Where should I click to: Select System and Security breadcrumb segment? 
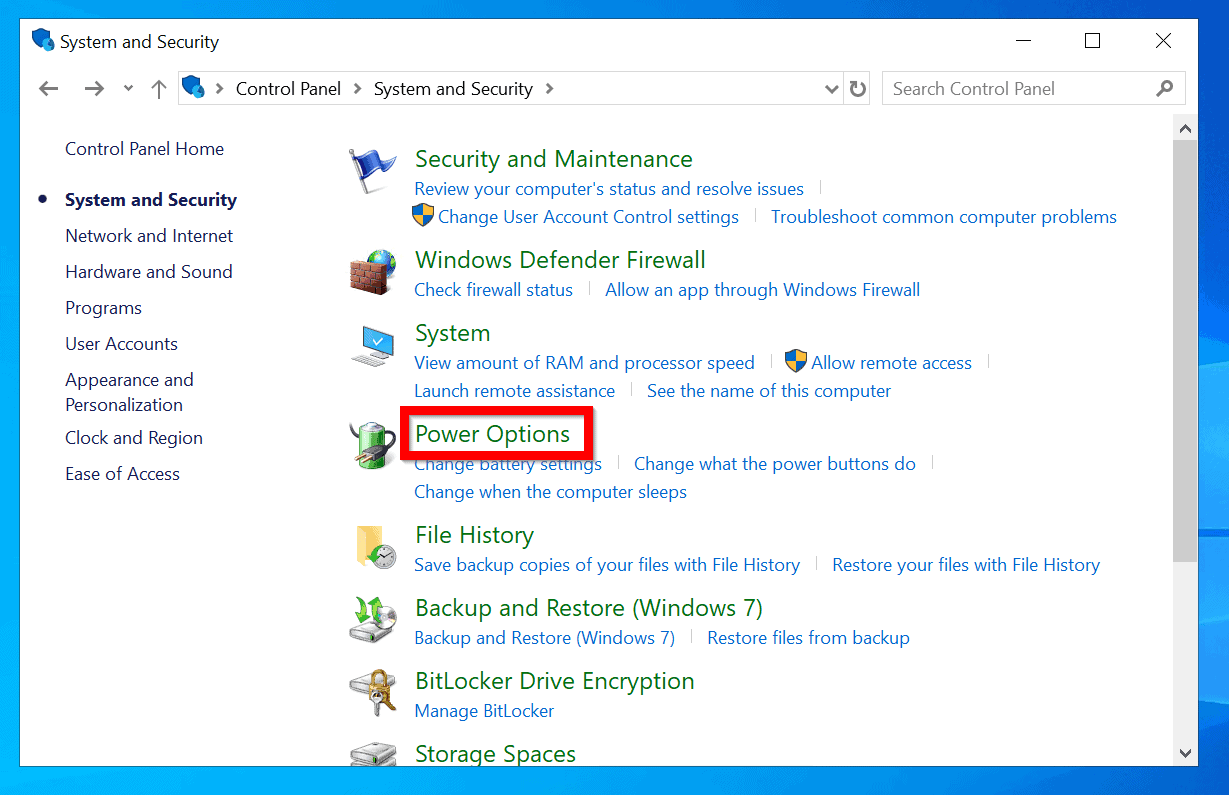click(453, 89)
